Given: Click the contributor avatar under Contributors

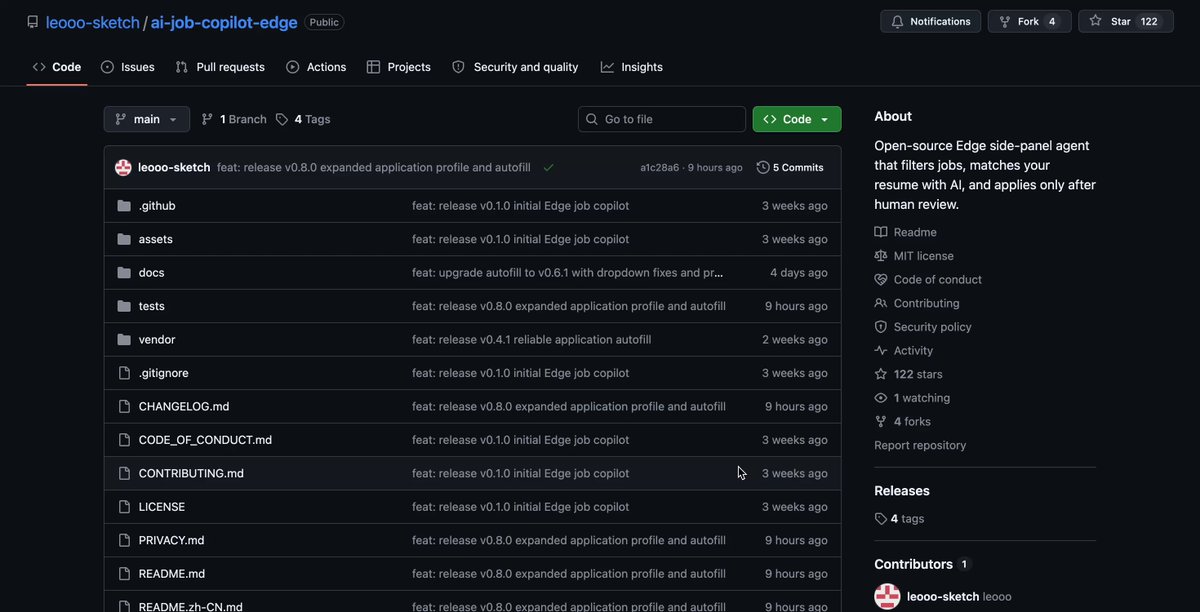Looking at the screenshot, I should pos(887,597).
